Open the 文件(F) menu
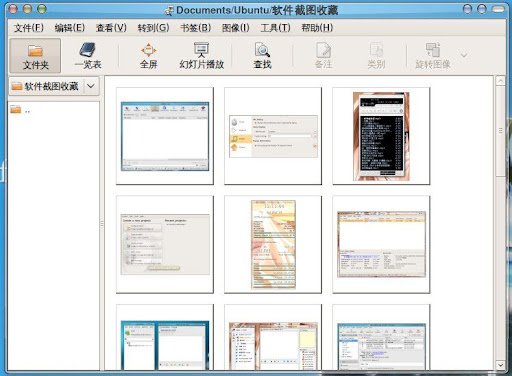512x376 pixels. [x=29, y=28]
